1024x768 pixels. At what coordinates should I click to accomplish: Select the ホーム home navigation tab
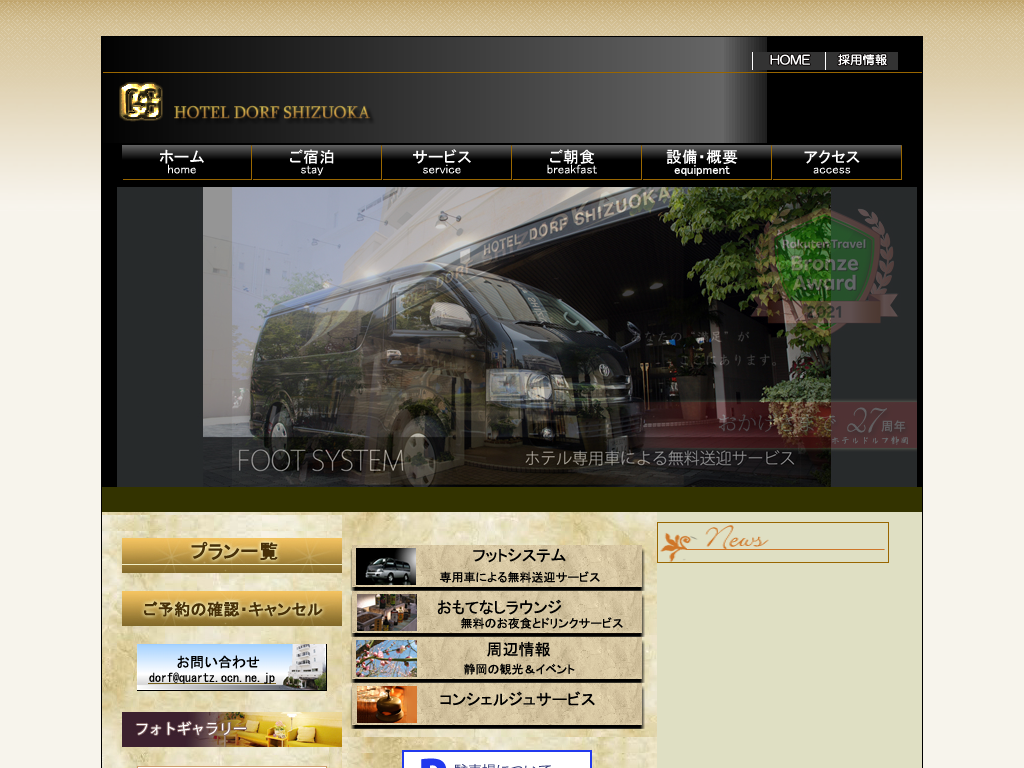click(187, 162)
